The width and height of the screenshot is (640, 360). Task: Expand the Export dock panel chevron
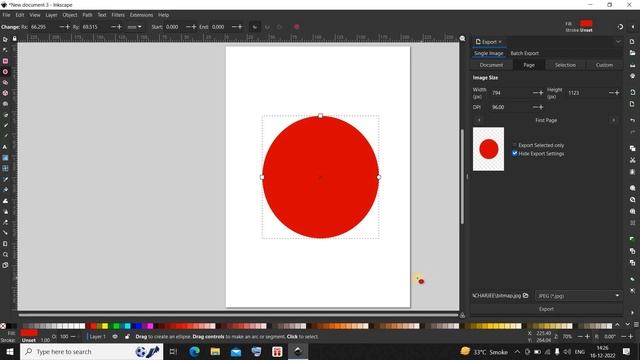tap(618, 42)
